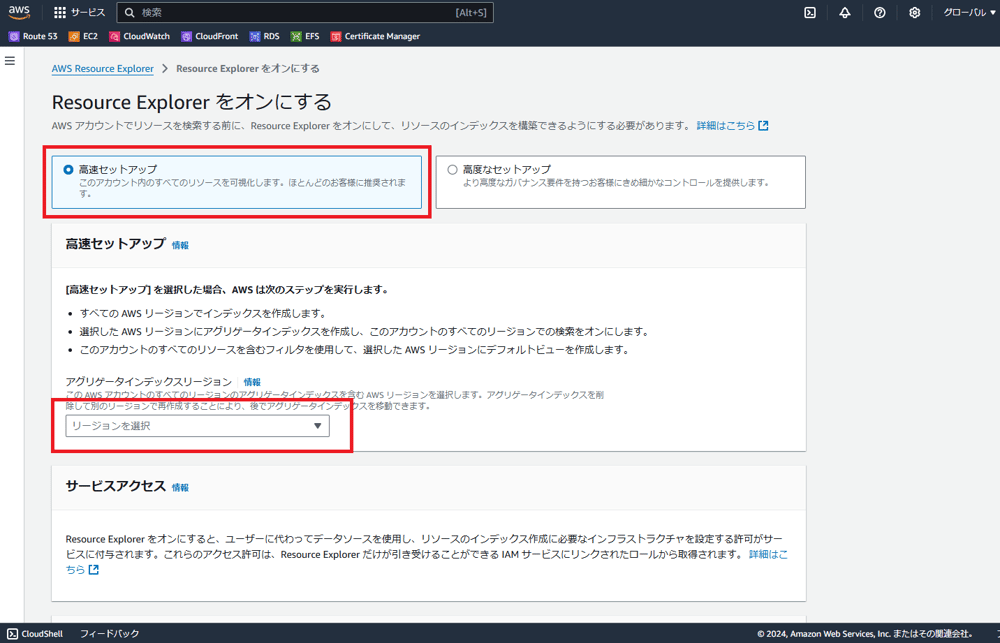Screen dimensions: 1000x643
Task: Expand the side navigation hamburger menu
Action: (x=10, y=61)
